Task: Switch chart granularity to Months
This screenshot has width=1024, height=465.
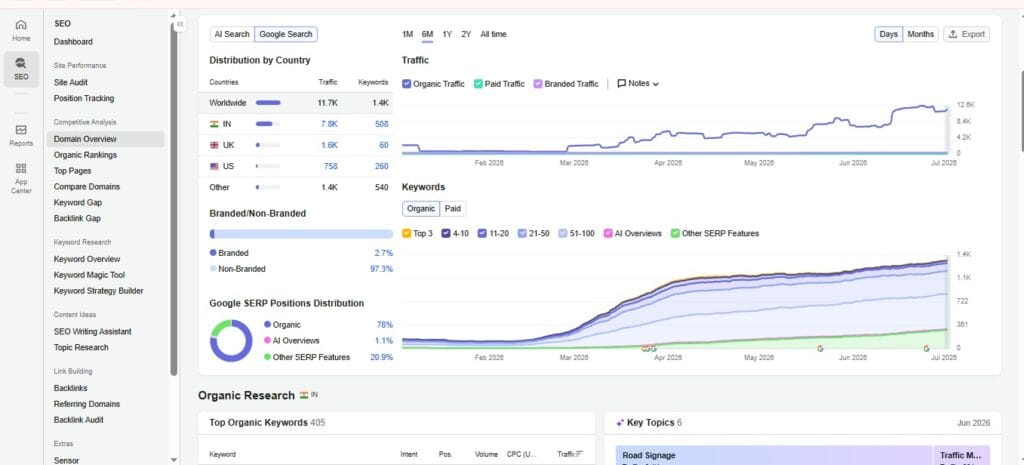Action: coord(920,34)
